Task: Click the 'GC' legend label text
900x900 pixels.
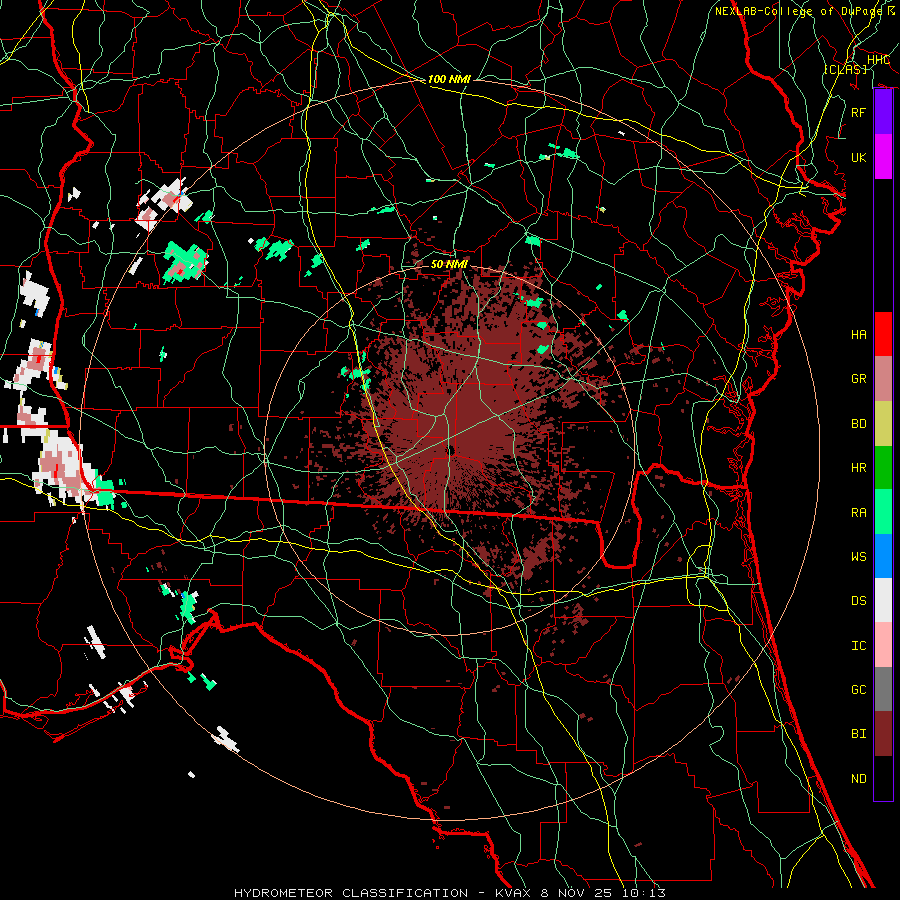Action: [859, 690]
